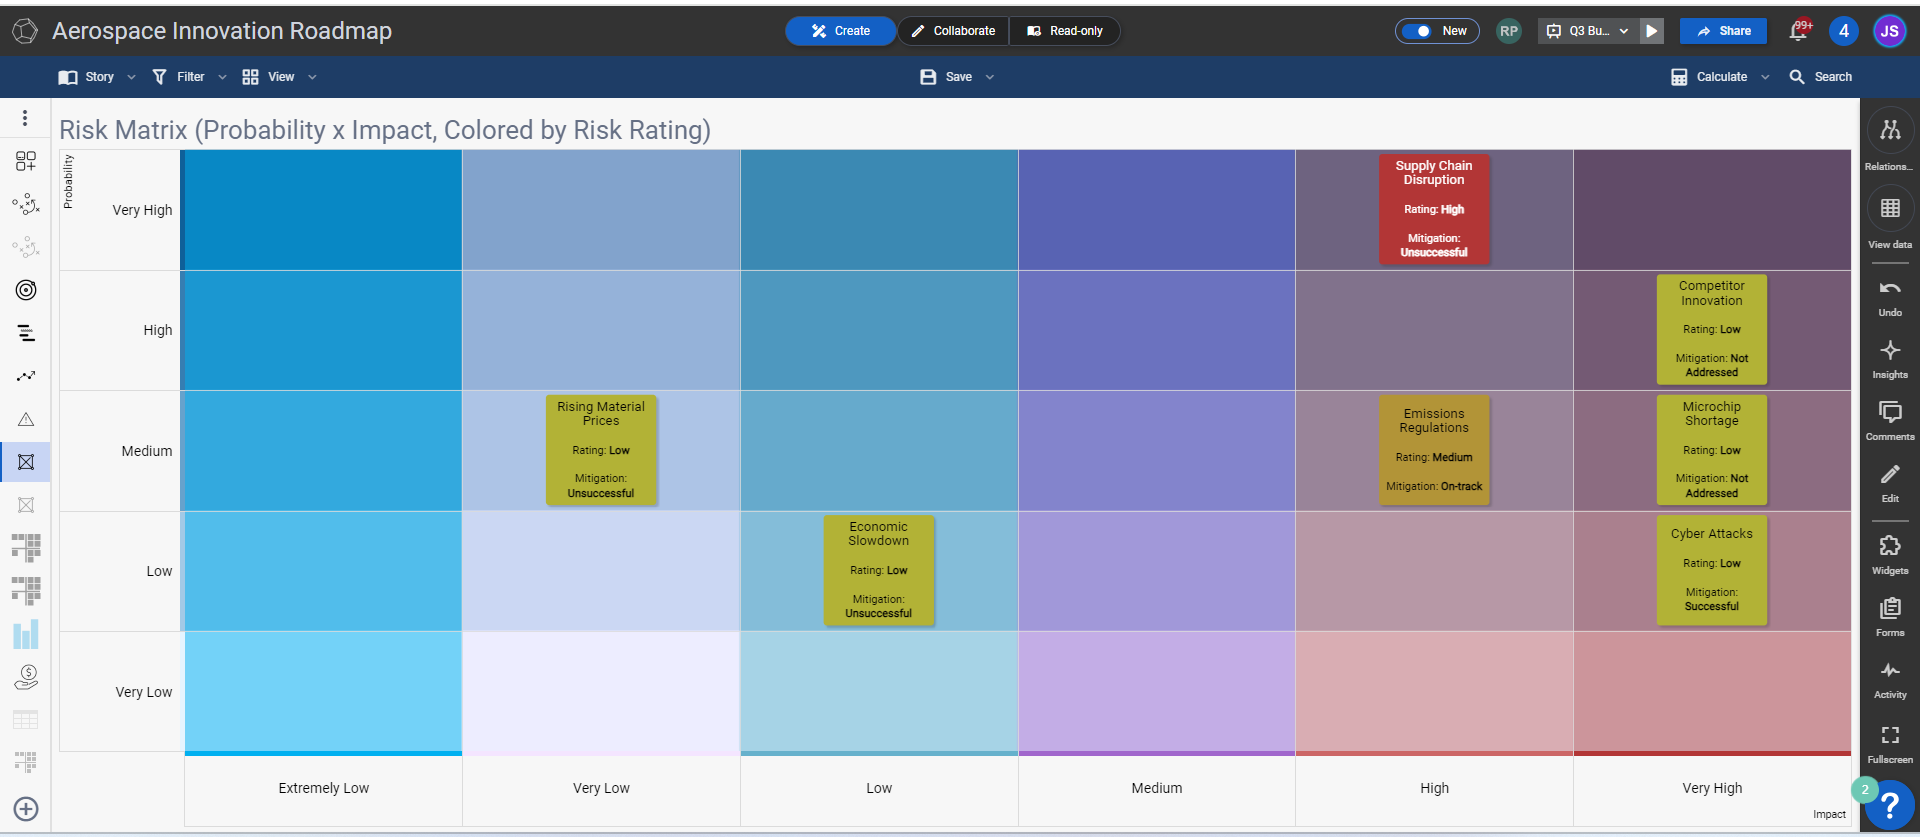This screenshot has width=1920, height=837.
Task: Select the target view icon in left sidebar
Action: [26, 290]
